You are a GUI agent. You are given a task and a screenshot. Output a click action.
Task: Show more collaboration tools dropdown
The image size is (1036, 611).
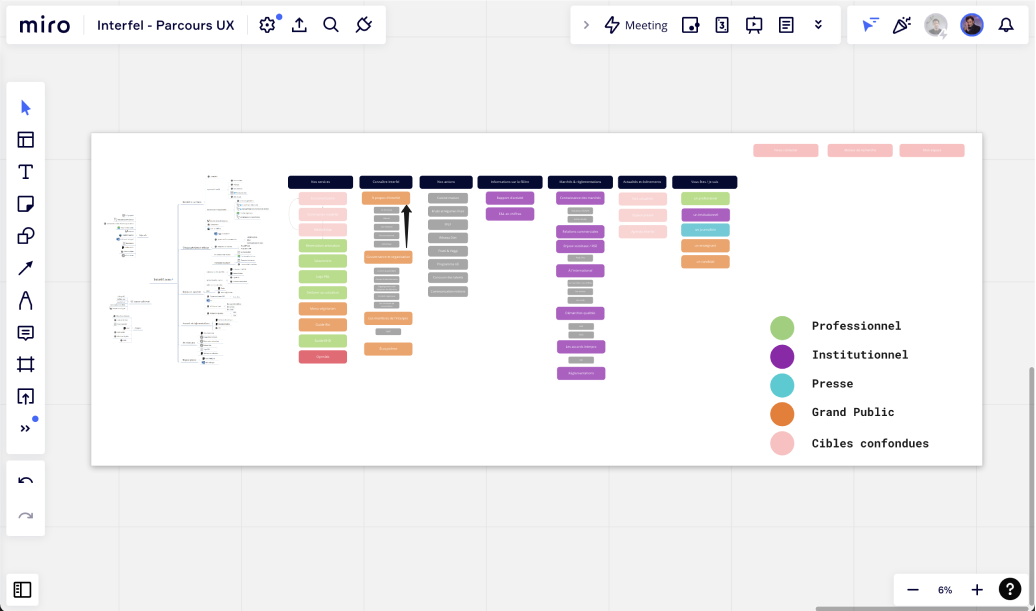818,25
